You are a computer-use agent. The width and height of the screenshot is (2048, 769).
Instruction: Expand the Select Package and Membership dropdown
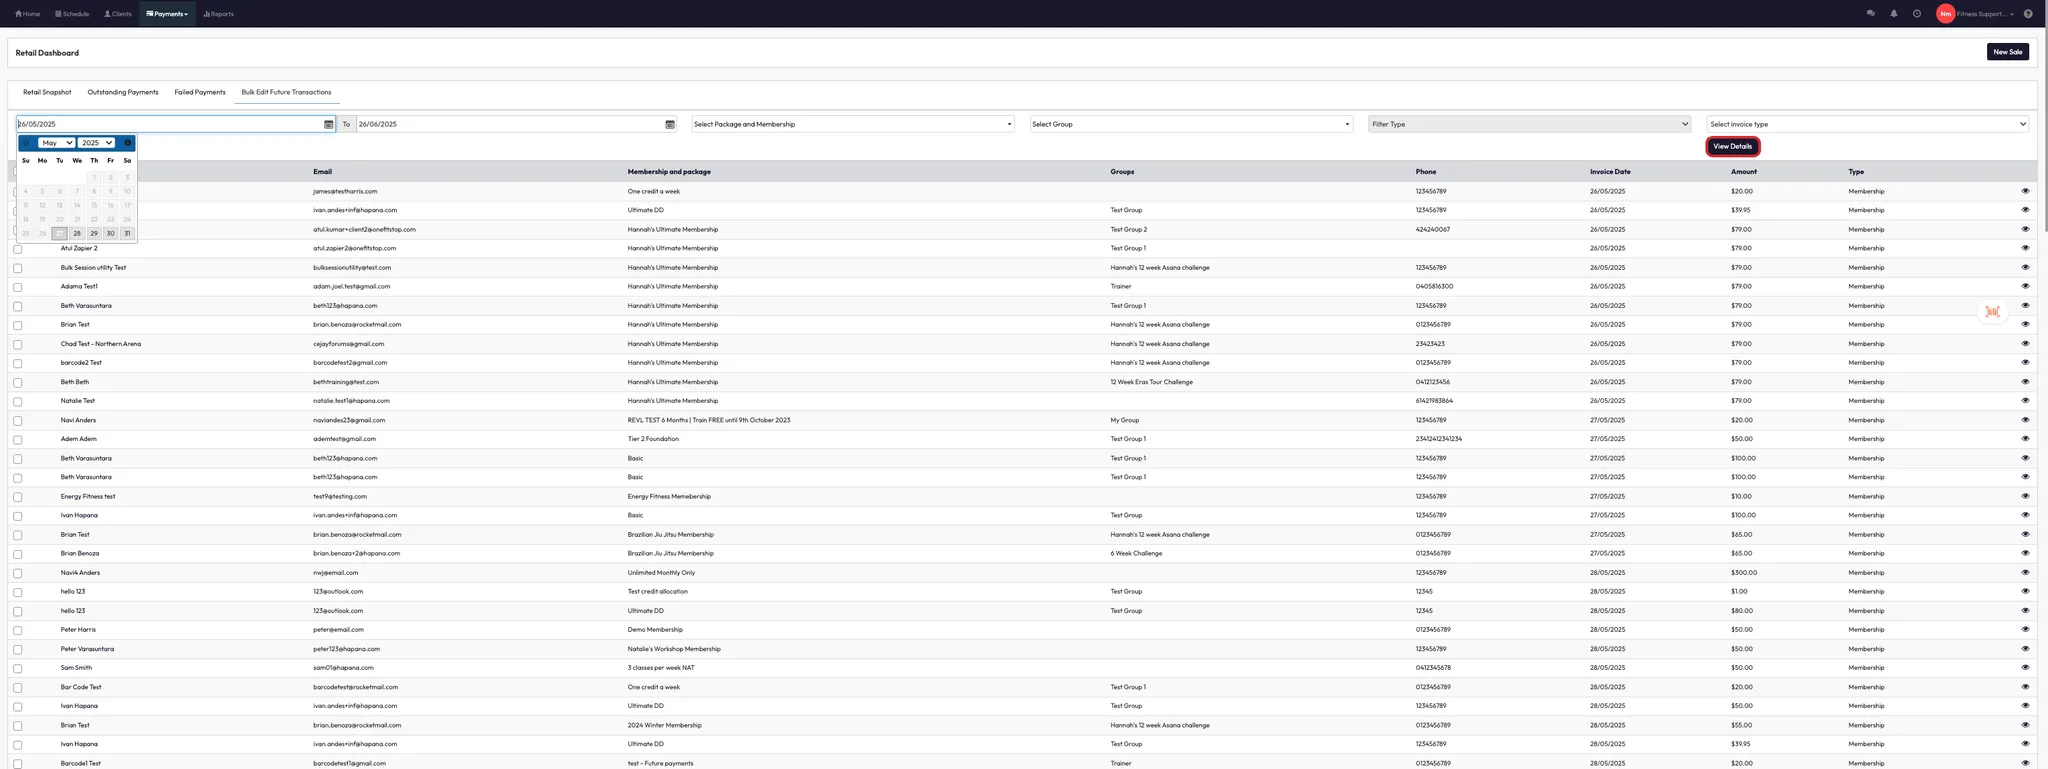click(852, 124)
